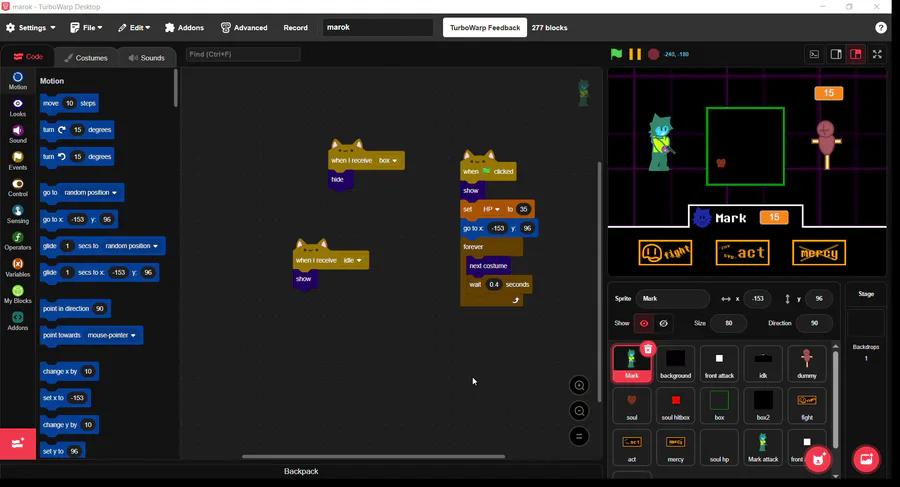Click the sprite Direction field
The image size is (900, 487).
pos(814,323)
